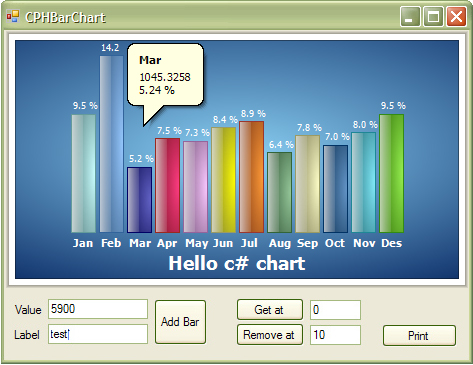The width and height of the screenshot is (473, 365).
Task: Click the tall Feb bar
Action: (x=111, y=144)
